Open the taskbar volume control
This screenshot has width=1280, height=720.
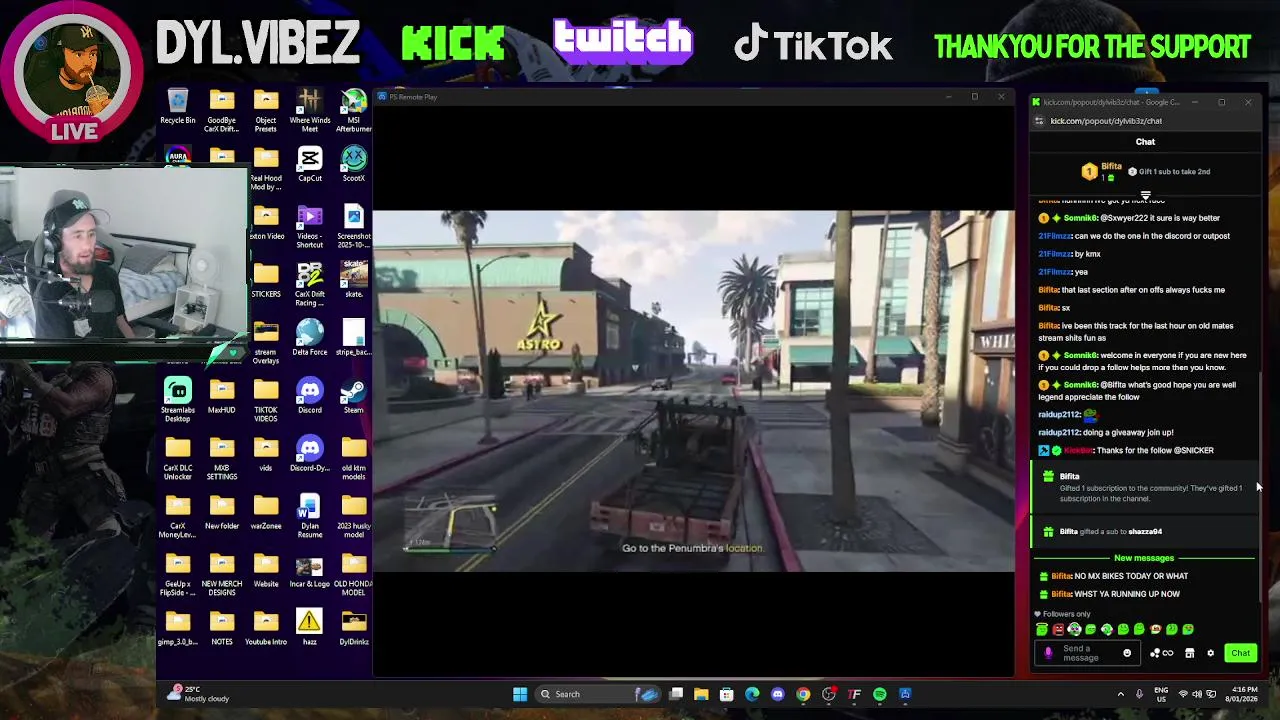1197,694
